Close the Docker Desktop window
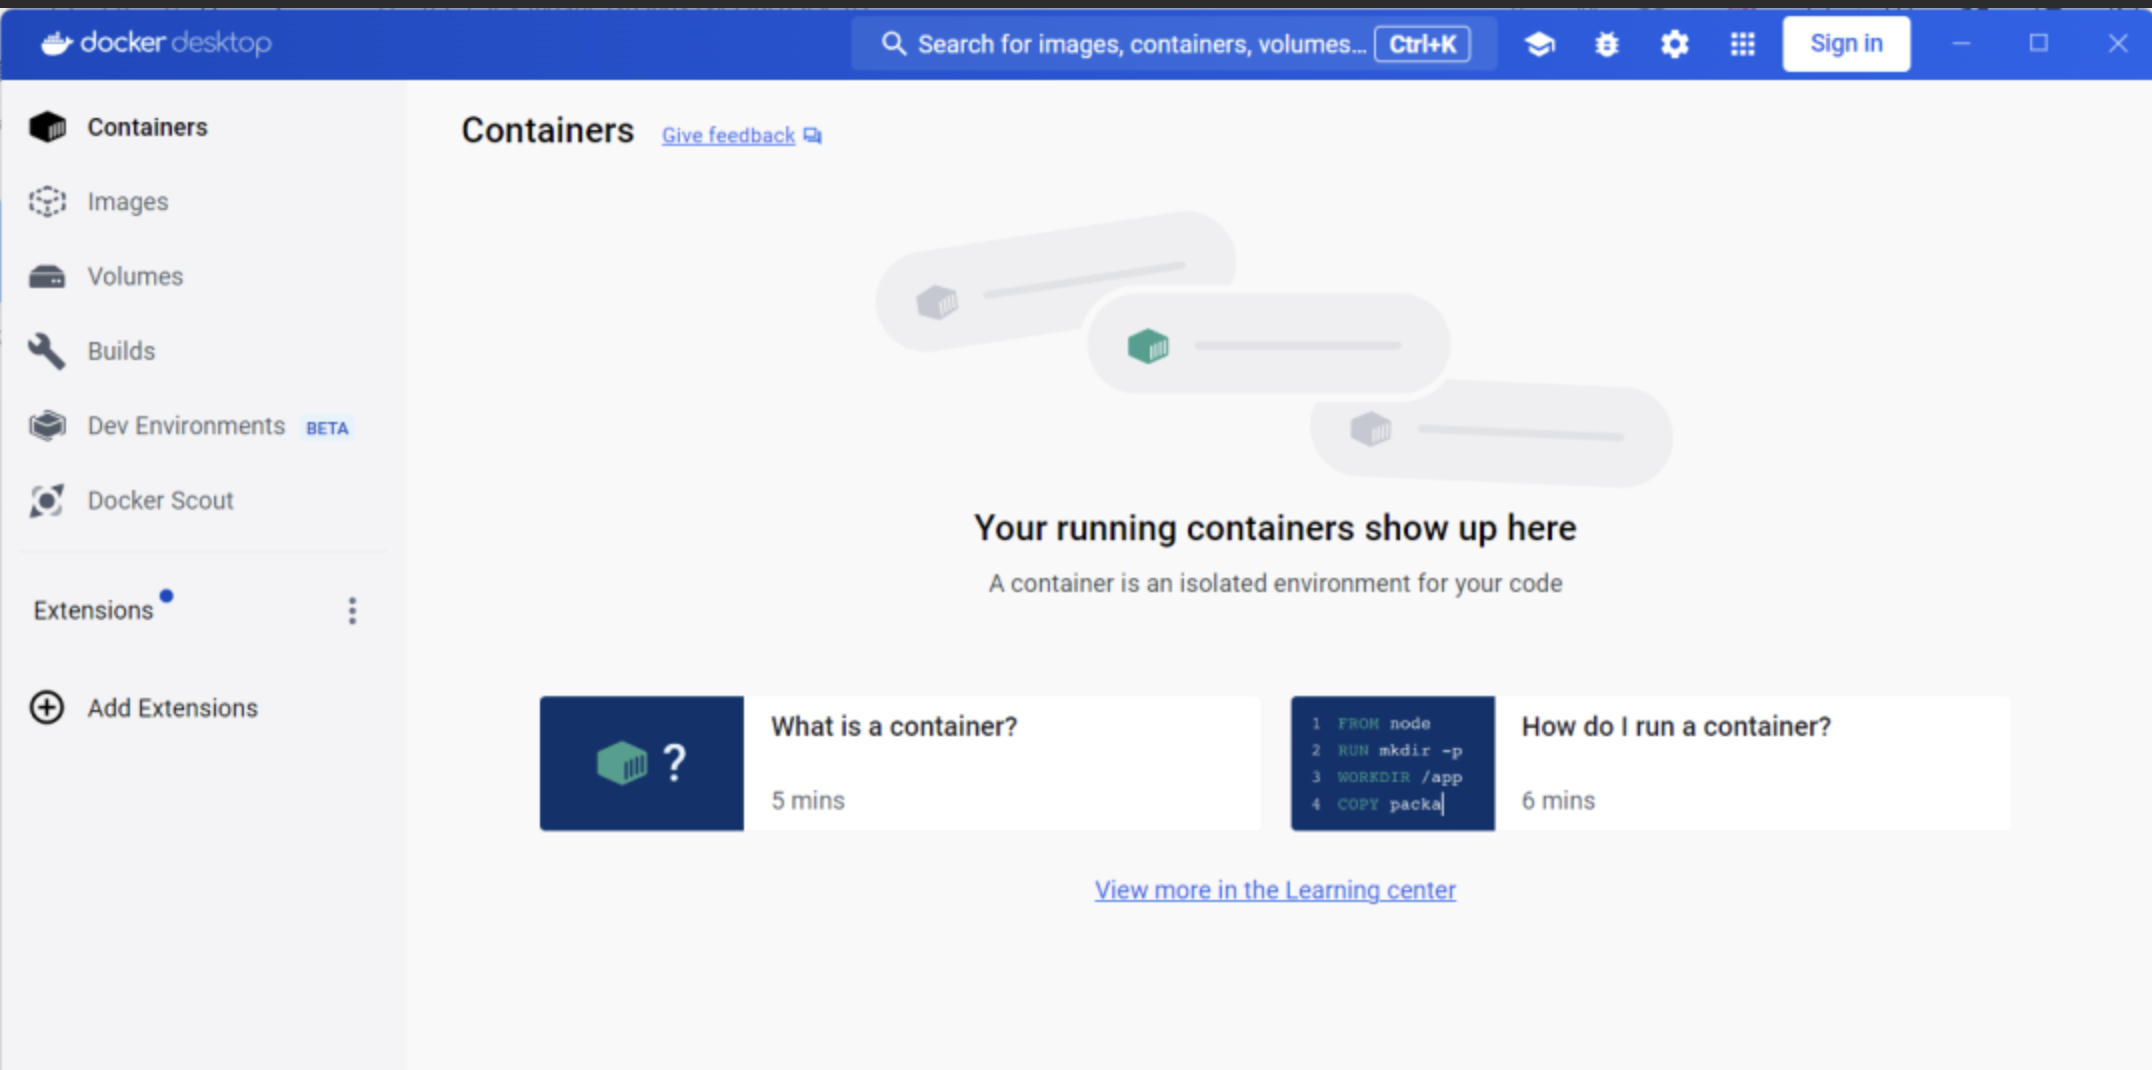This screenshot has width=2152, height=1070. point(2118,43)
